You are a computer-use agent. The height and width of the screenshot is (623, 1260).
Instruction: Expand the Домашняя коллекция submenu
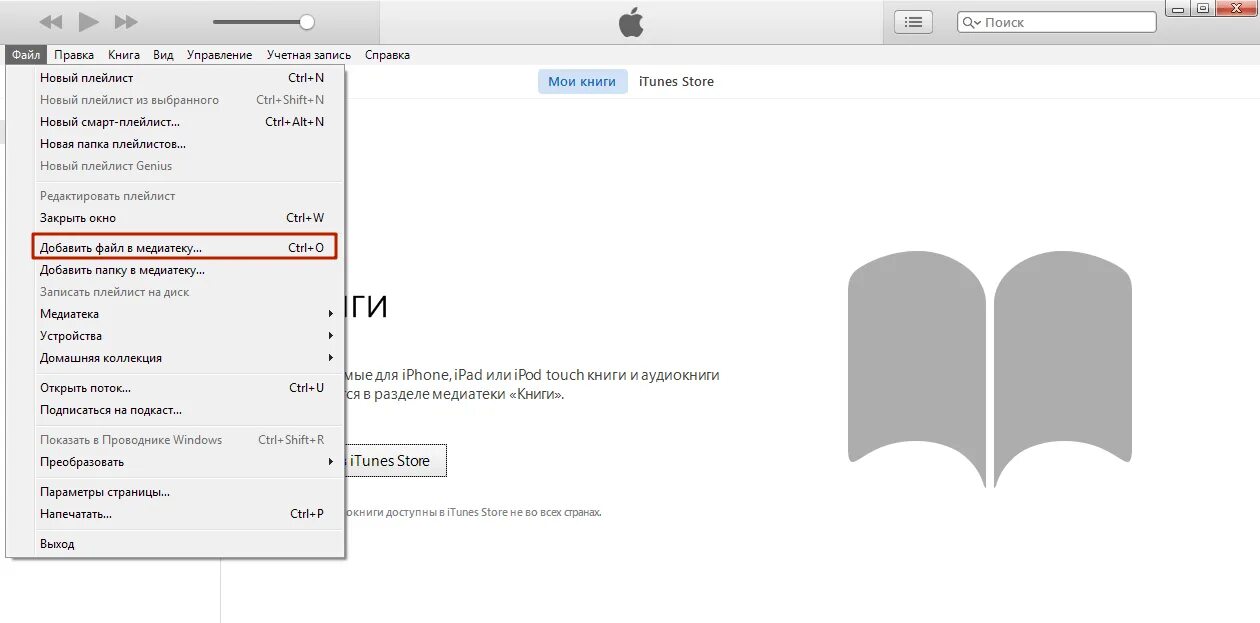[188, 358]
